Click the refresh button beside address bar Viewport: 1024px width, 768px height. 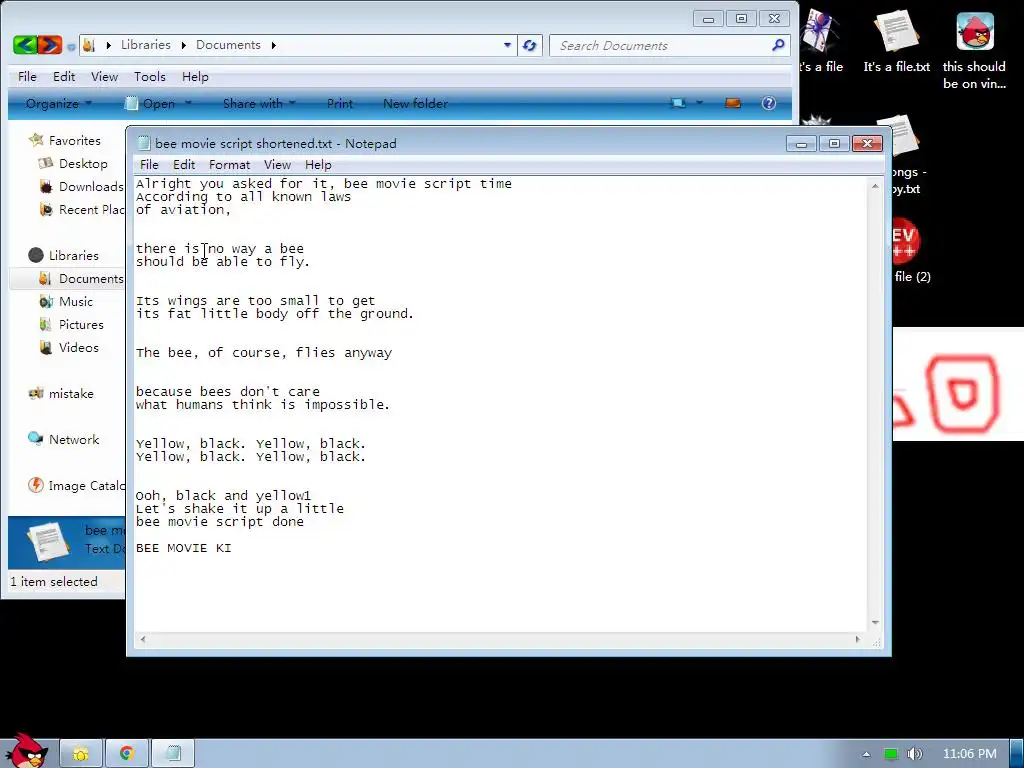click(x=530, y=45)
